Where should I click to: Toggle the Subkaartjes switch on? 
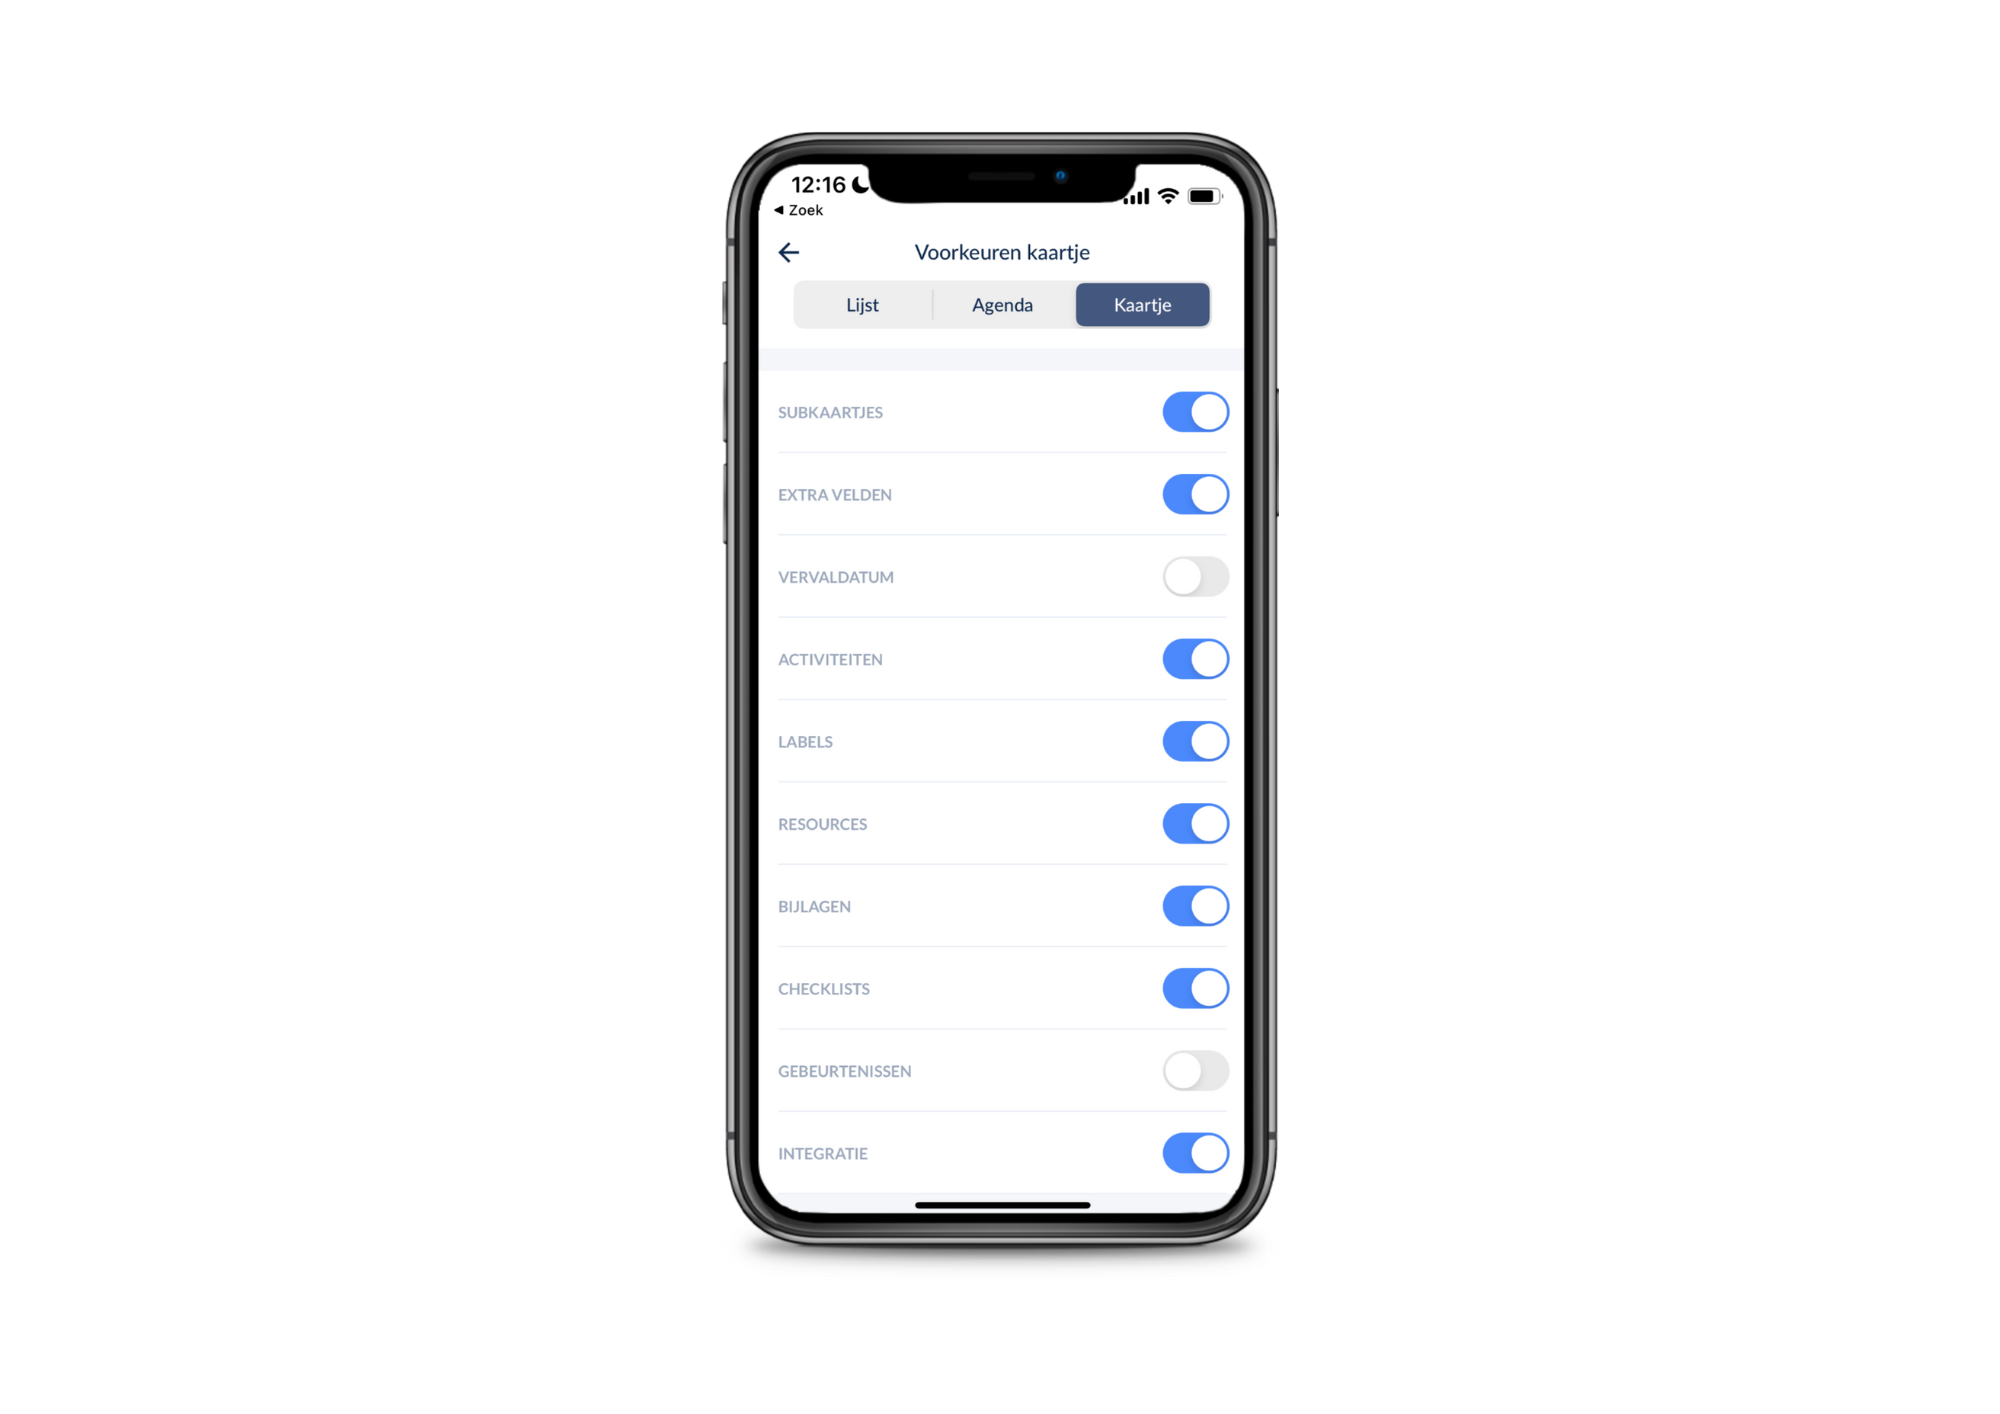pyautogui.click(x=1195, y=412)
